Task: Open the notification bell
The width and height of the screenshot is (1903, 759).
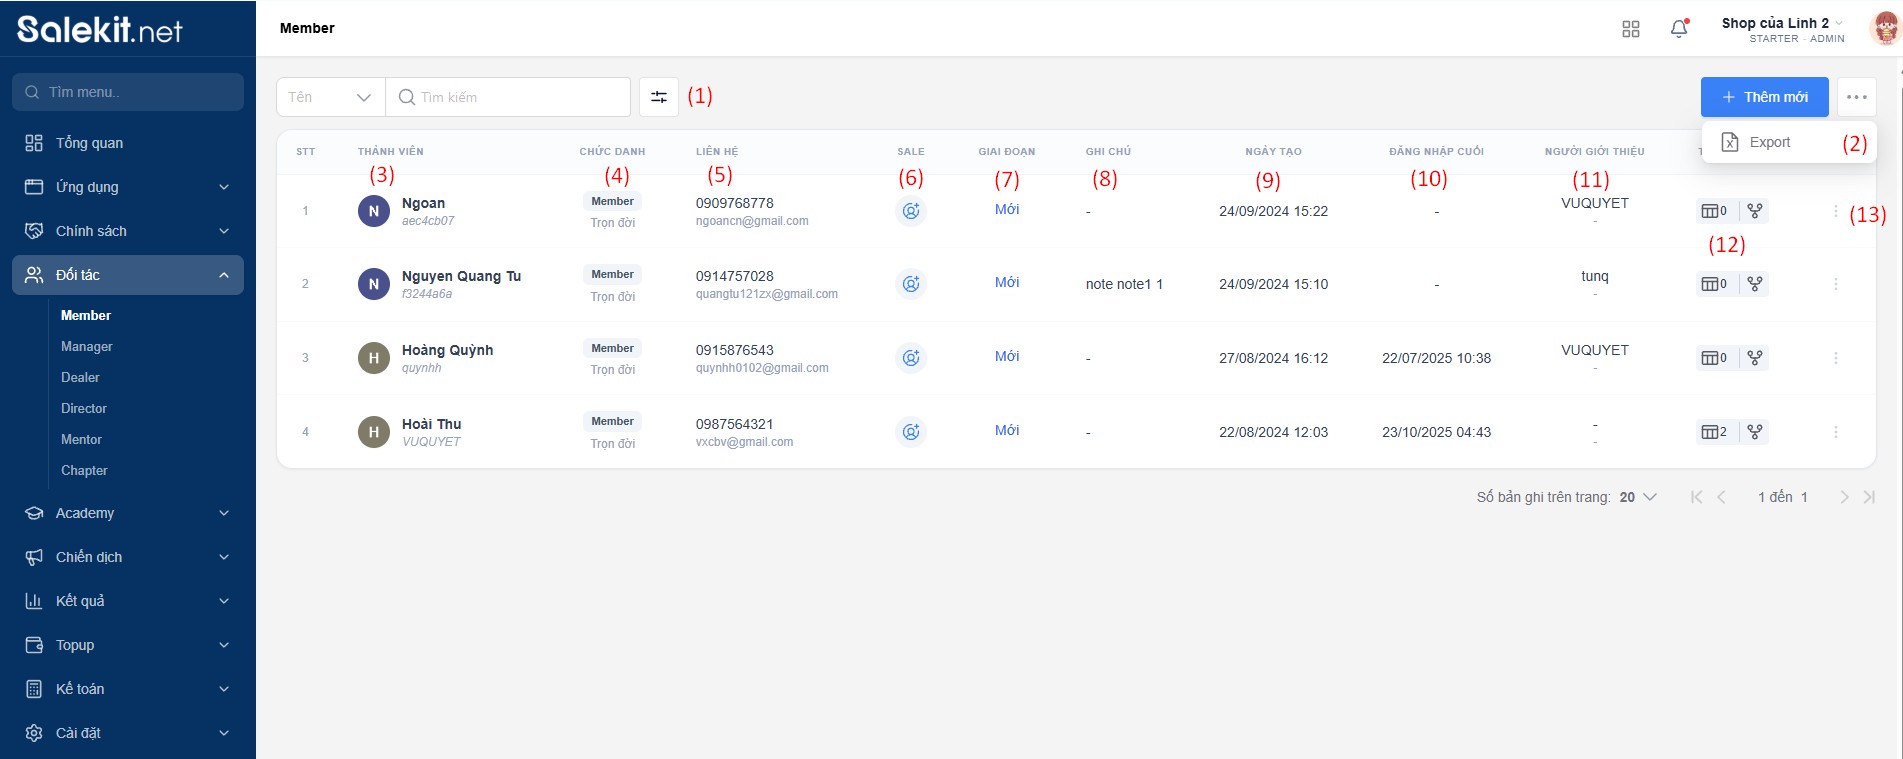Action: (x=1679, y=29)
